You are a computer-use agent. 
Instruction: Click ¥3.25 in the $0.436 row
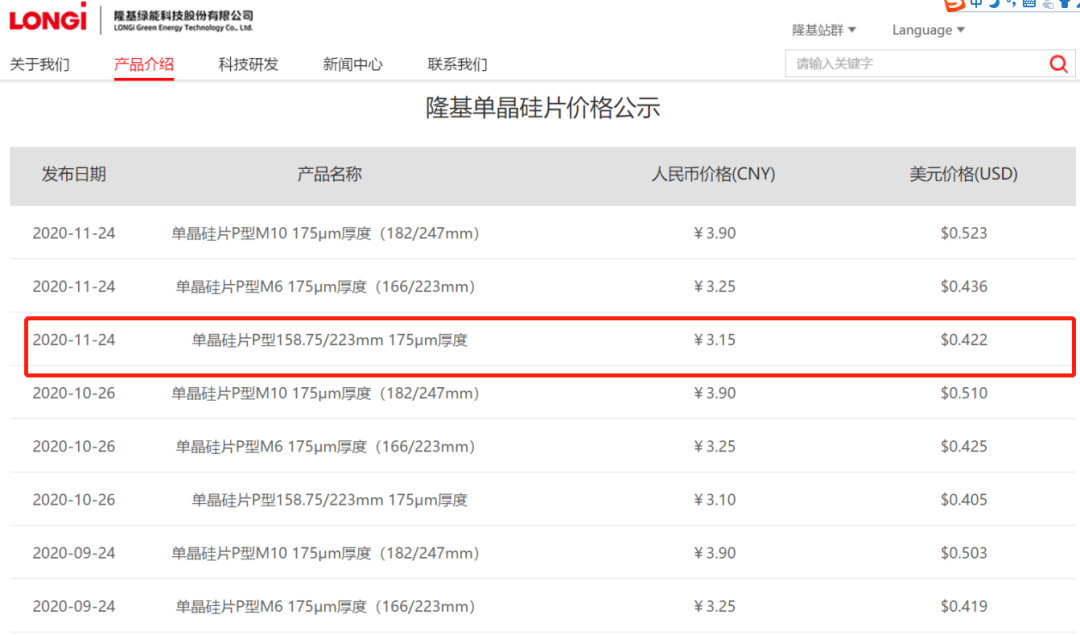pyautogui.click(x=714, y=287)
